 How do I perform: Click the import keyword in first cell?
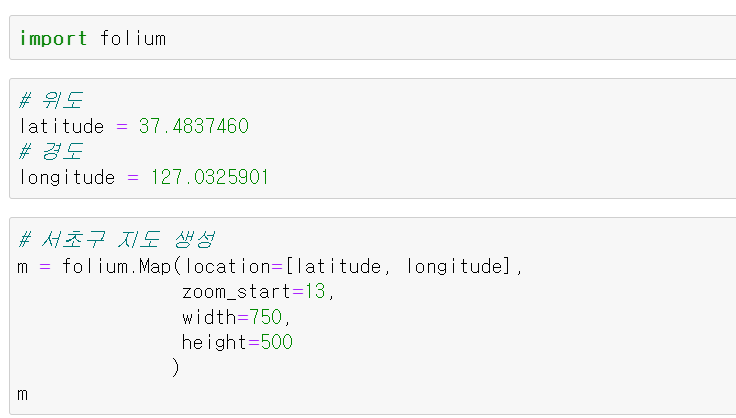(54, 39)
